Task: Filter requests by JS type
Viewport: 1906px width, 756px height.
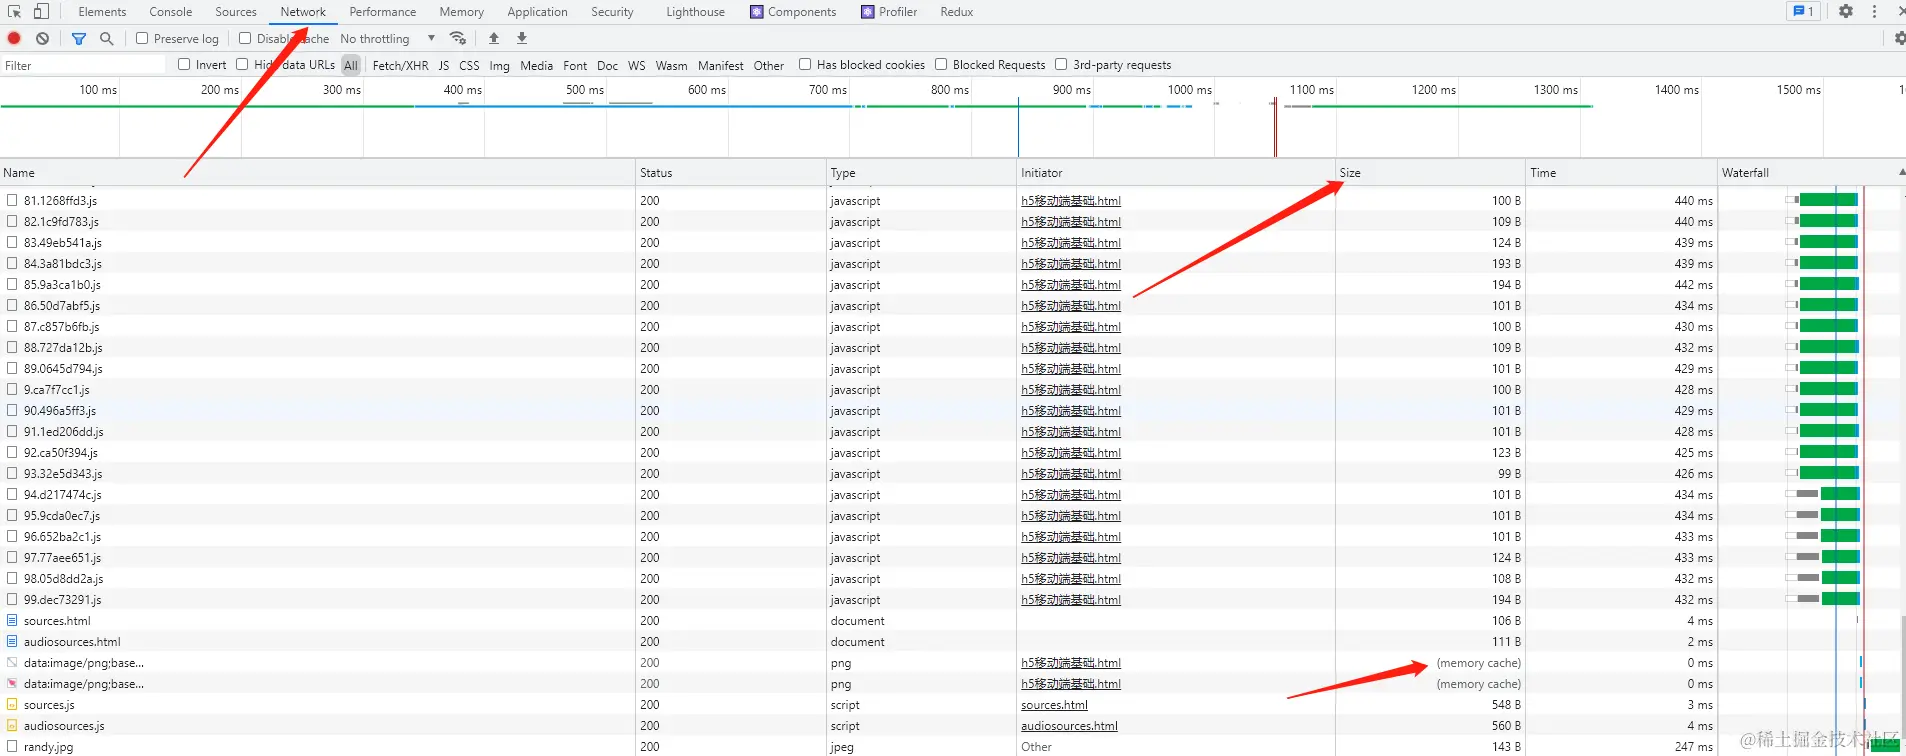Action: click(444, 65)
